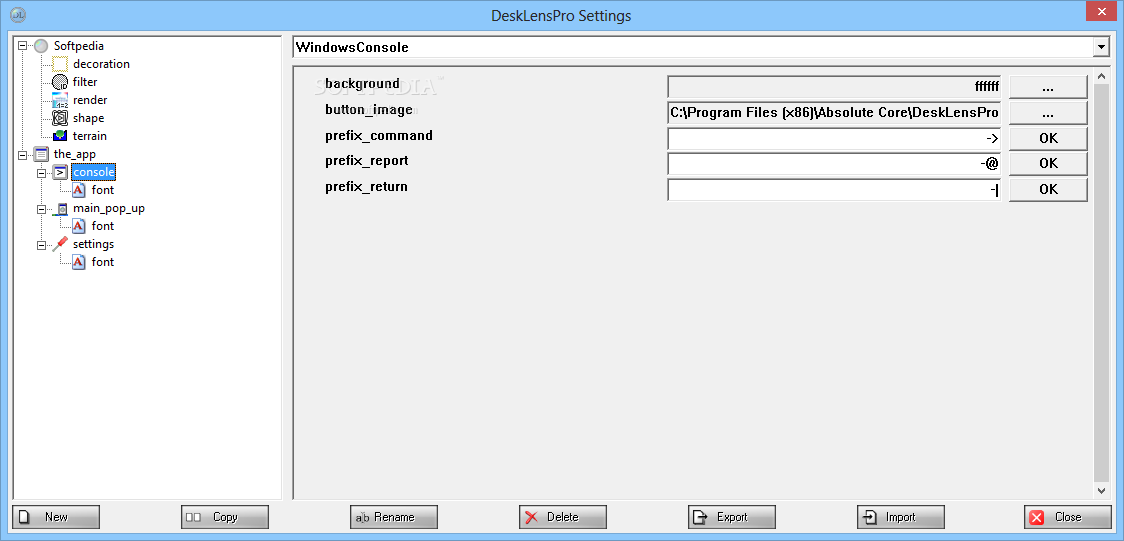The width and height of the screenshot is (1124, 541).
Task: Browse for button_image via ... button
Action: (x=1048, y=113)
